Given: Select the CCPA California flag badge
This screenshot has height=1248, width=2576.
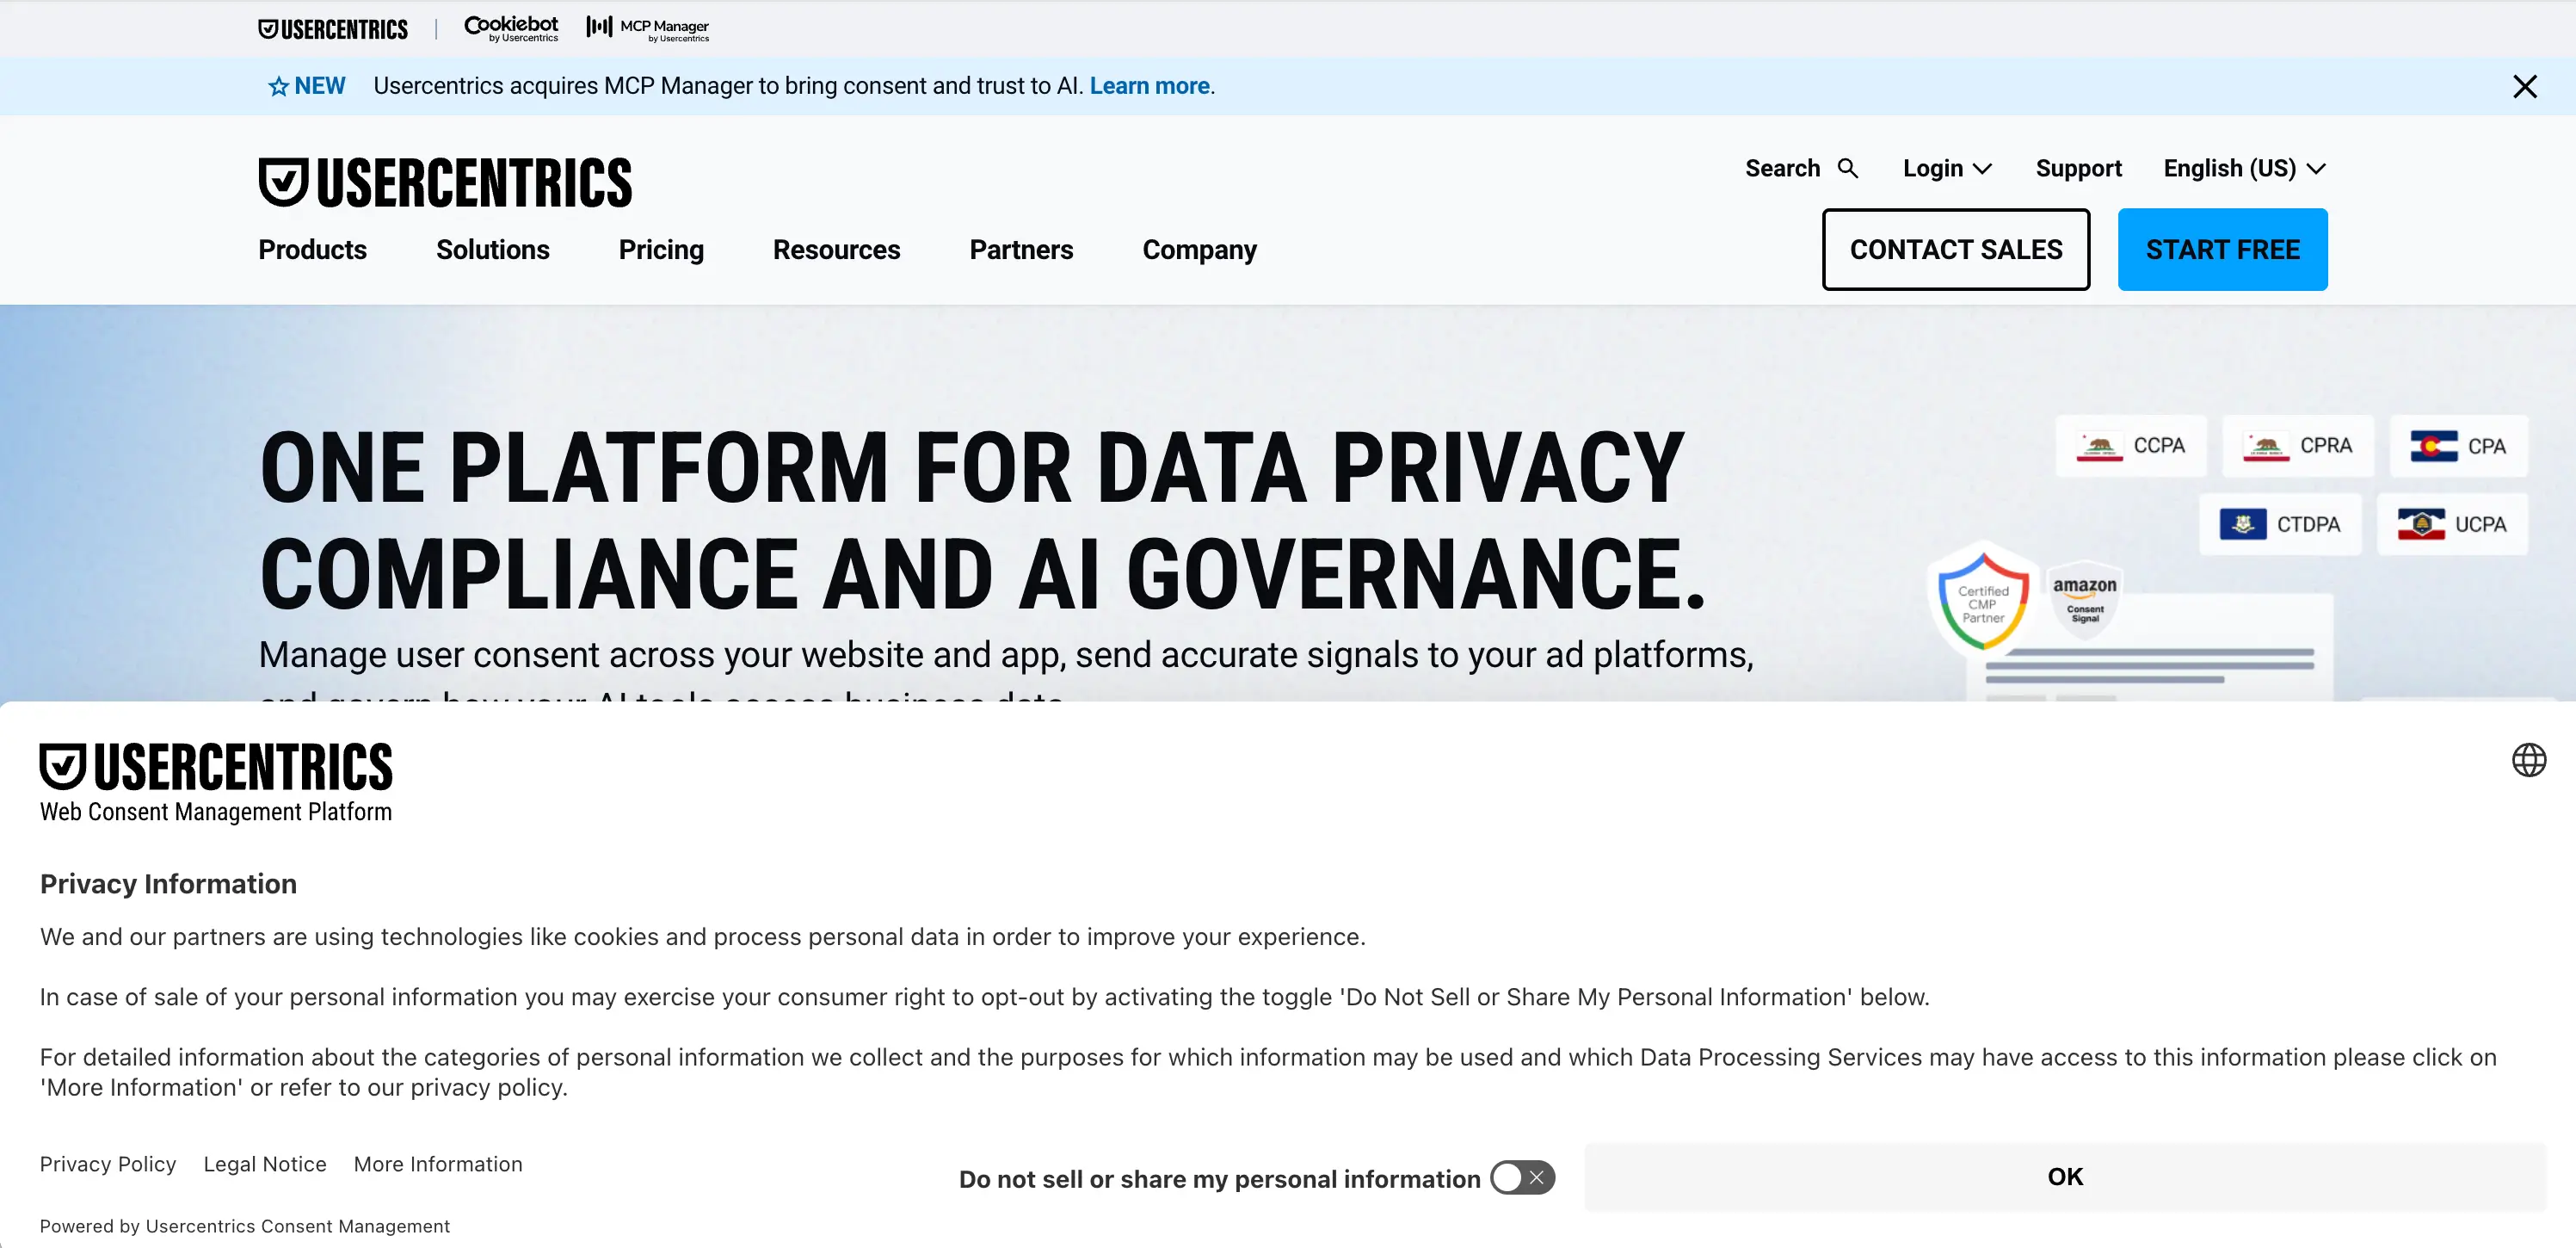Looking at the screenshot, I should (2131, 446).
